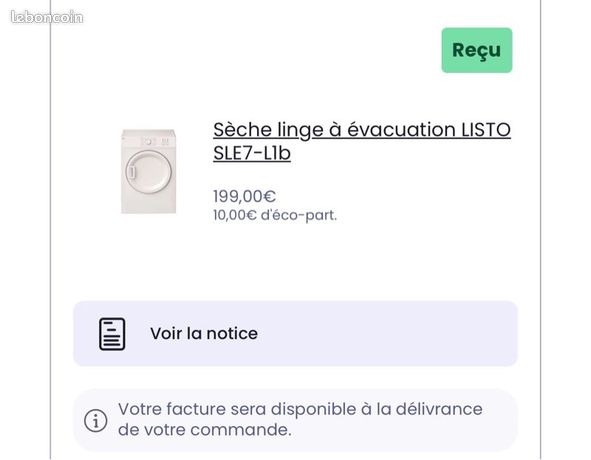Click the leboncoin watermark logo
Image resolution: width=591 pixels, height=460 pixels.
point(47,17)
